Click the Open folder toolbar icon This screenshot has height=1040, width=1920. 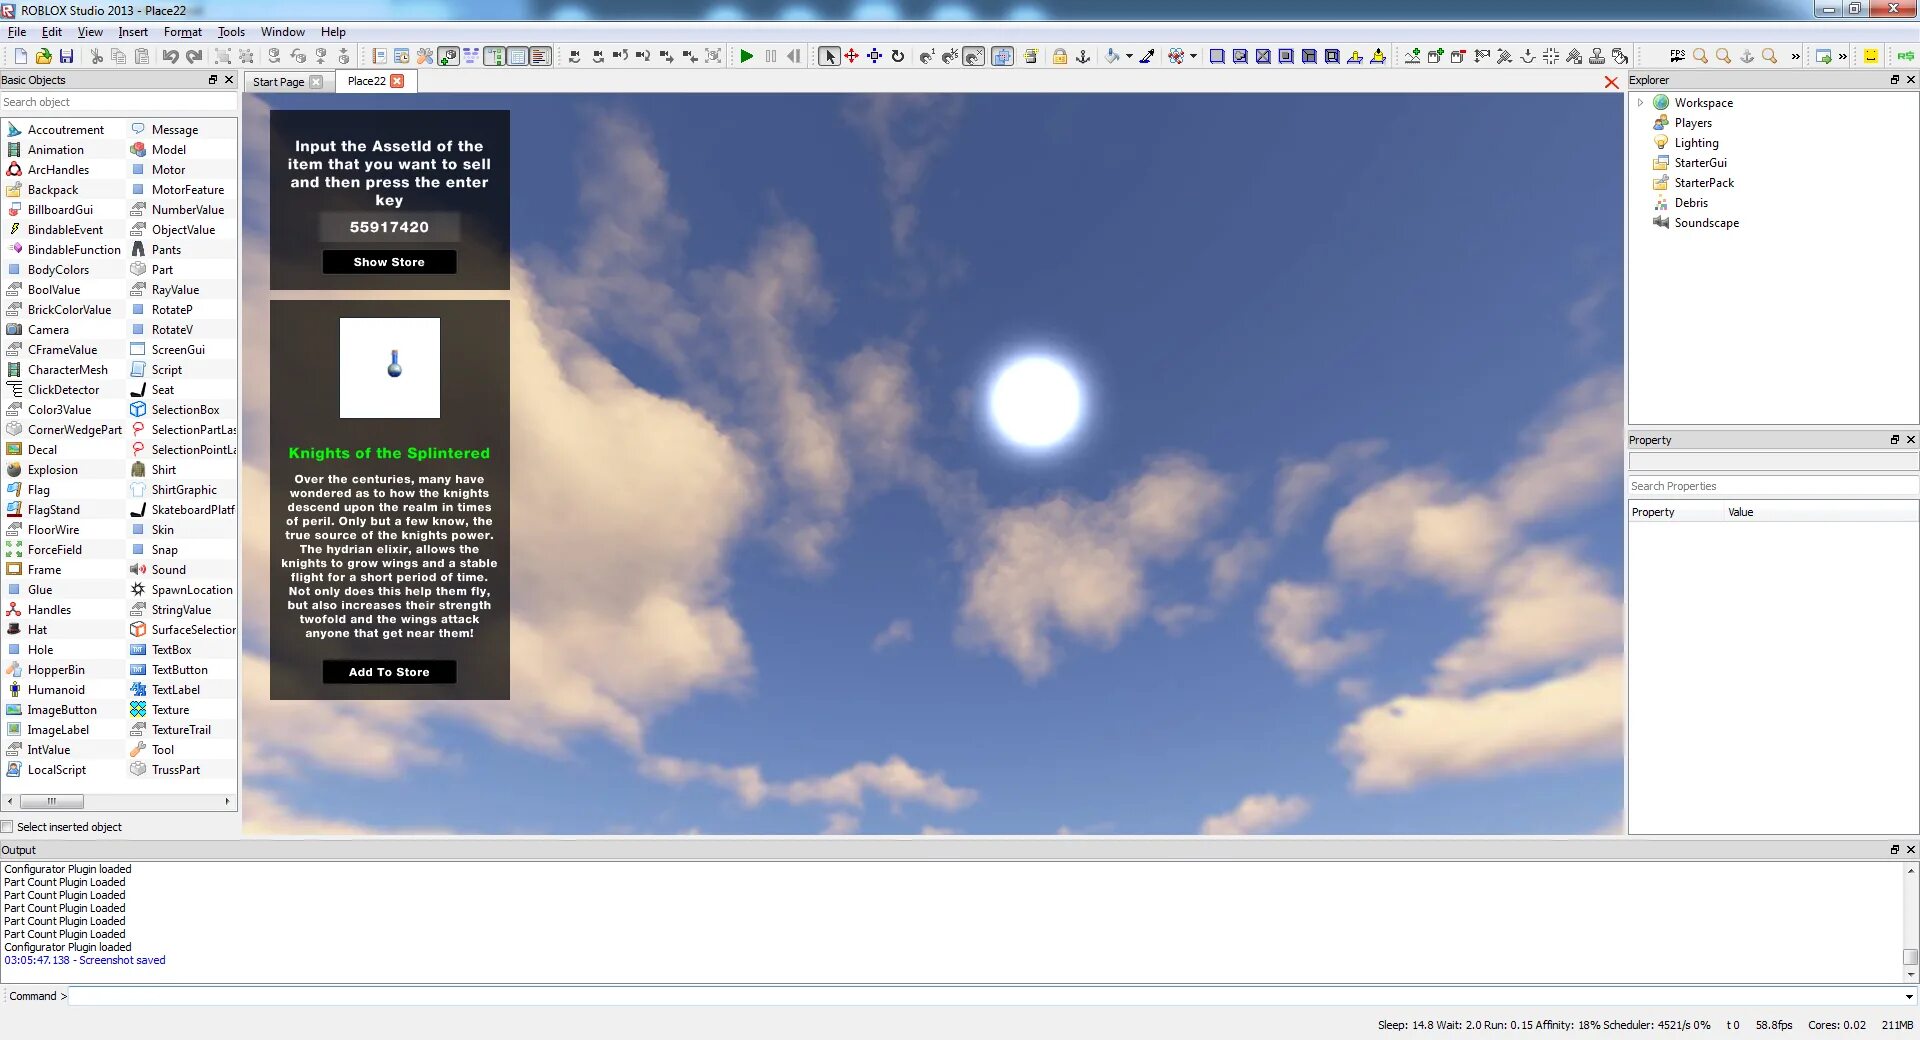[x=43, y=57]
